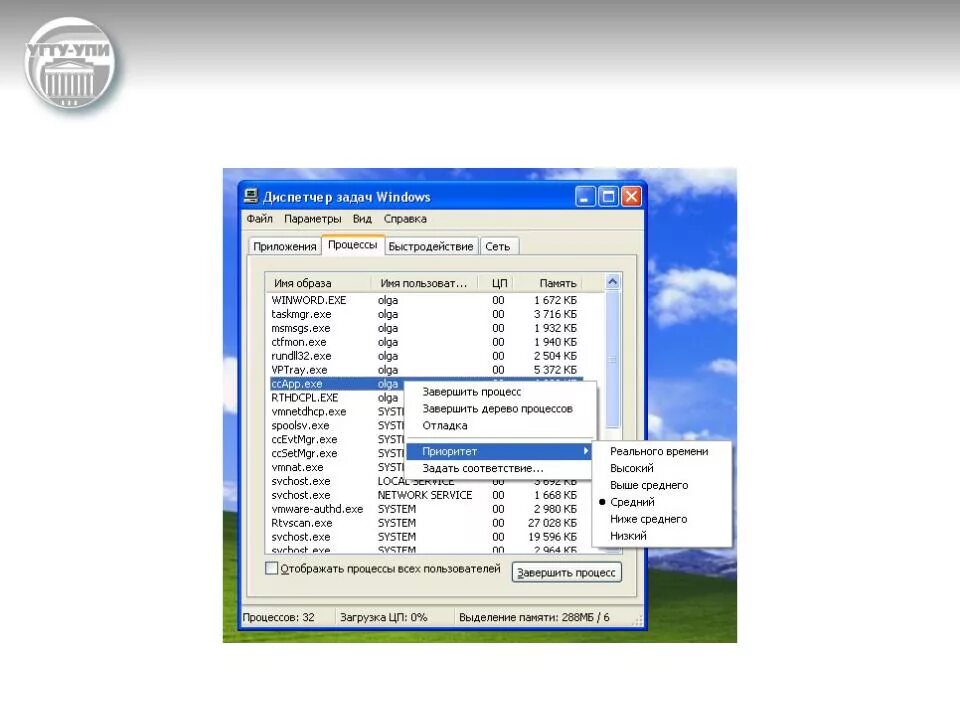
Task: Close the Task Manager window
Action: (x=631, y=197)
